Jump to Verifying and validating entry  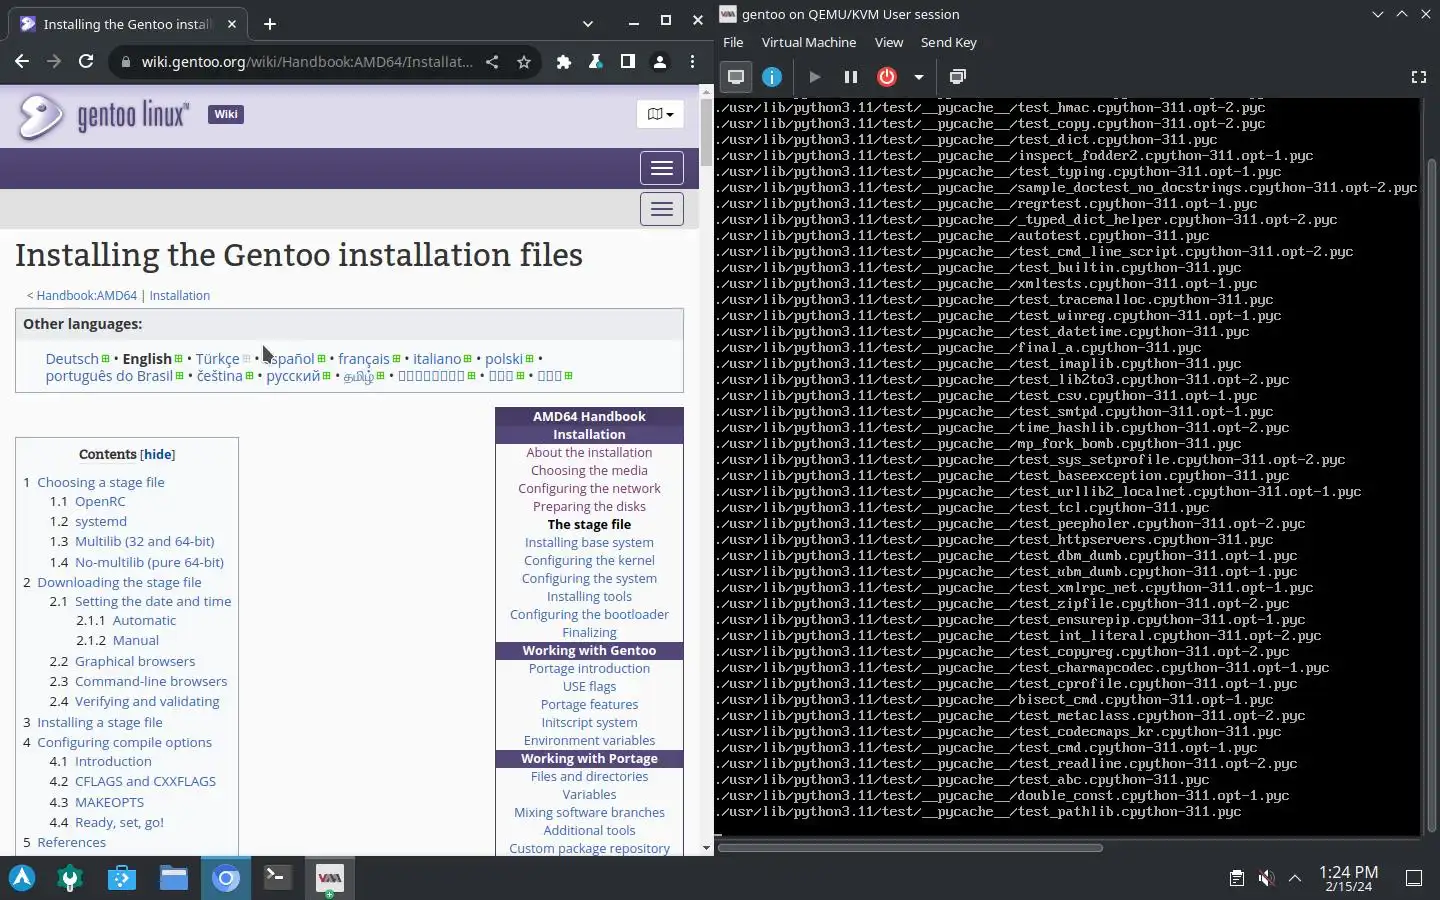(147, 702)
